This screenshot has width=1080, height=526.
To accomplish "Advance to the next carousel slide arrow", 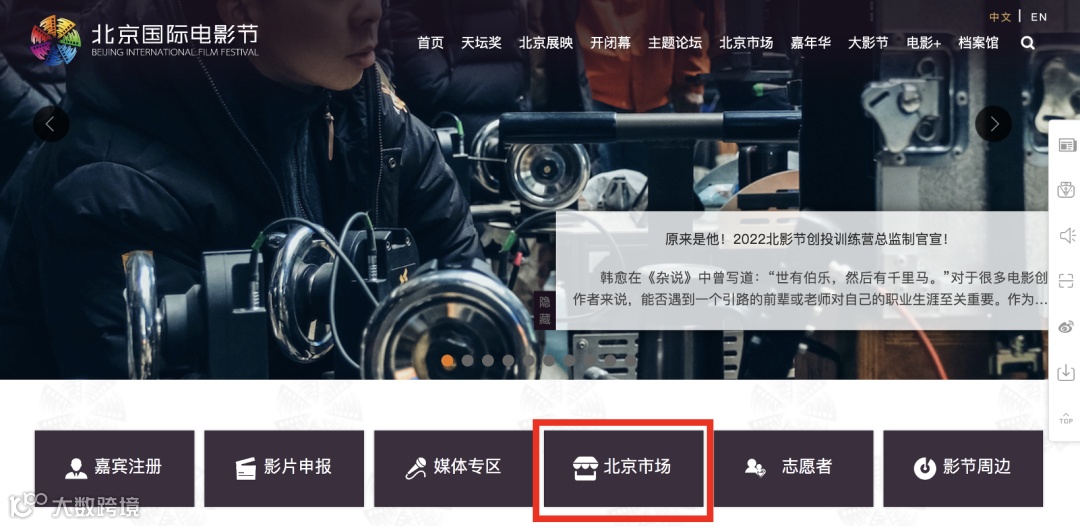I will pyautogui.click(x=993, y=124).
